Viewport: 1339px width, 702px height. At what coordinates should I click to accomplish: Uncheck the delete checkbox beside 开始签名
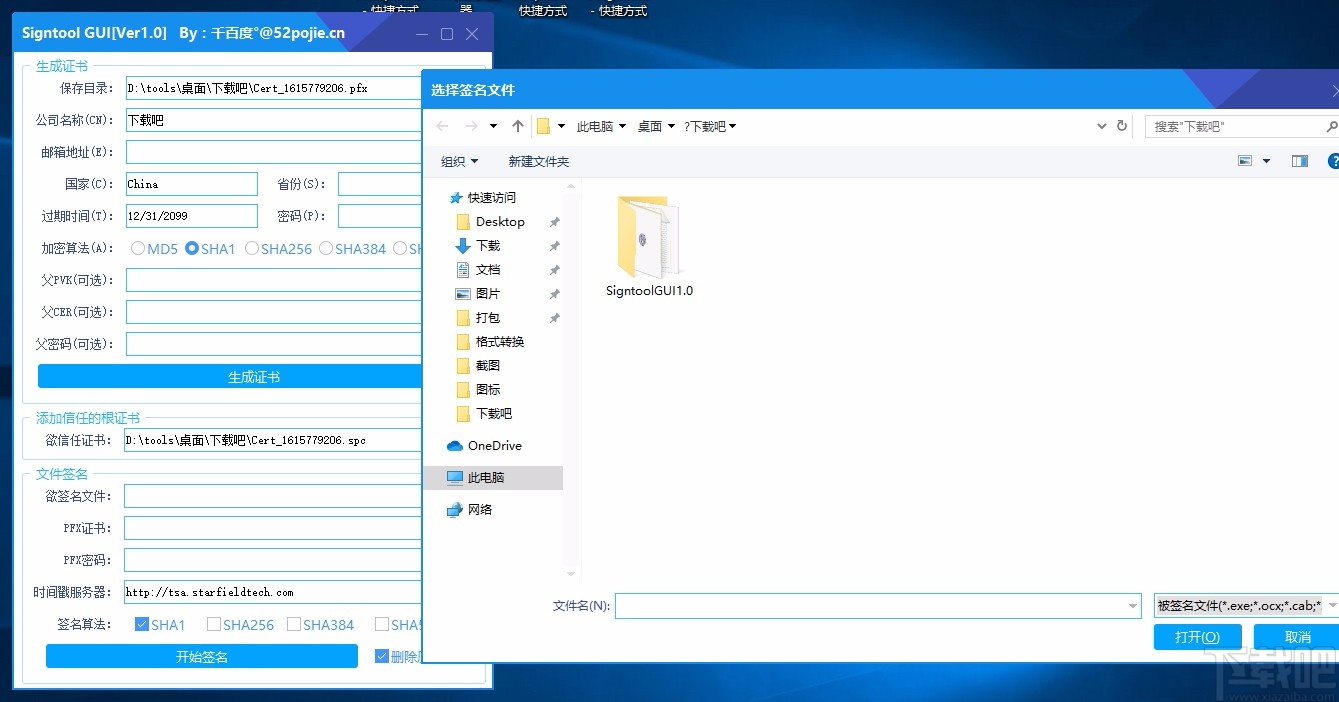(381, 655)
